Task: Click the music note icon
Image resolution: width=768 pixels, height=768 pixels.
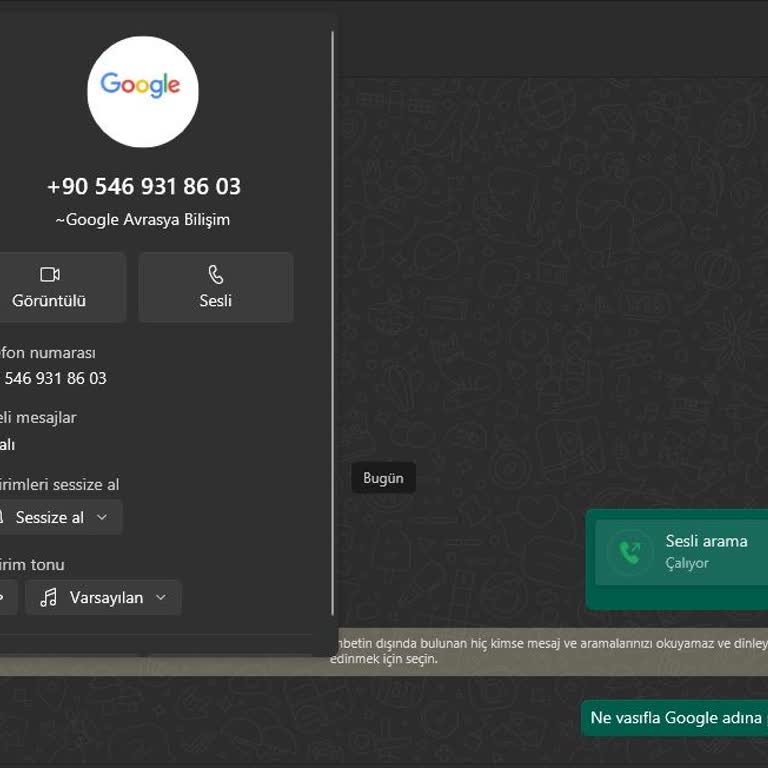Action: (x=48, y=598)
